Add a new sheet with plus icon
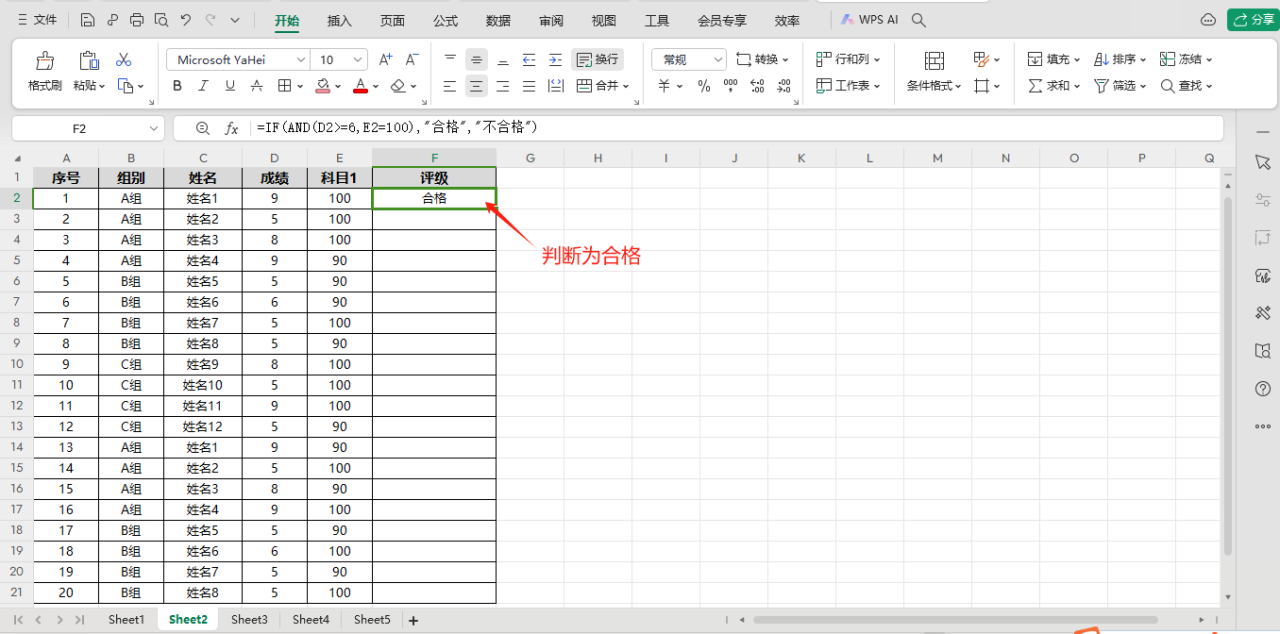 (x=413, y=620)
